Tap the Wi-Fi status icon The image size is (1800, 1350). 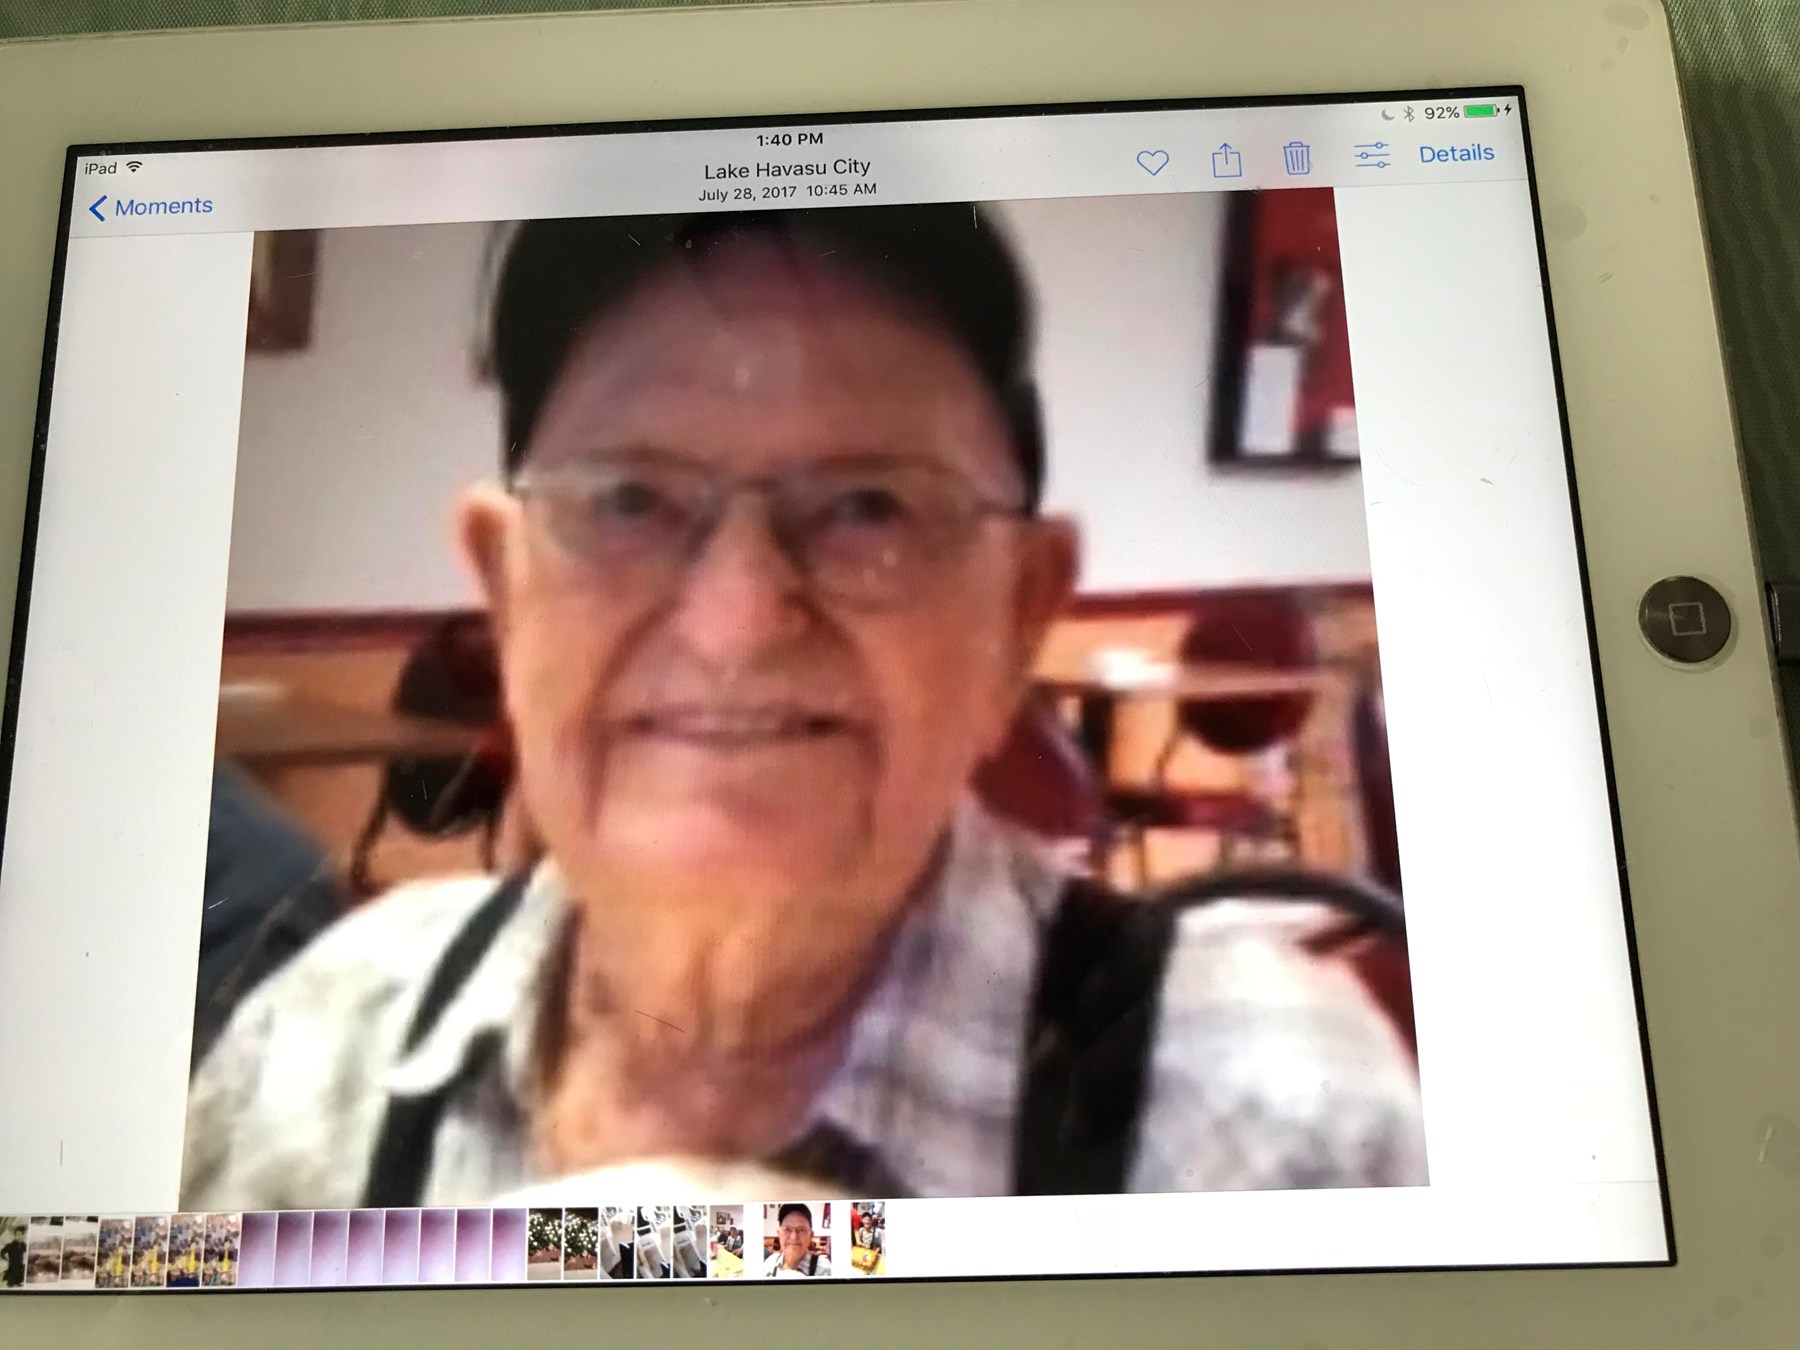point(134,167)
